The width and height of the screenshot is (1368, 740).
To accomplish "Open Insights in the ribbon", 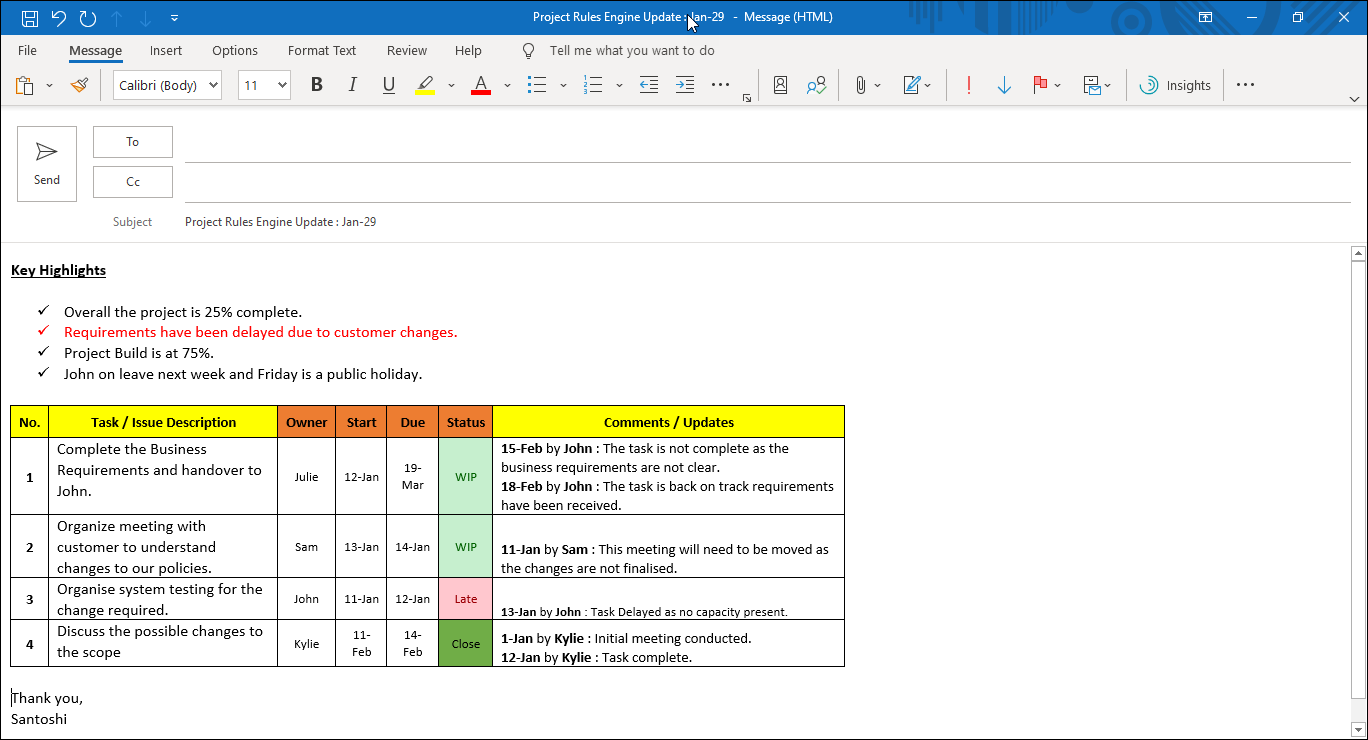I will pos(1175,85).
